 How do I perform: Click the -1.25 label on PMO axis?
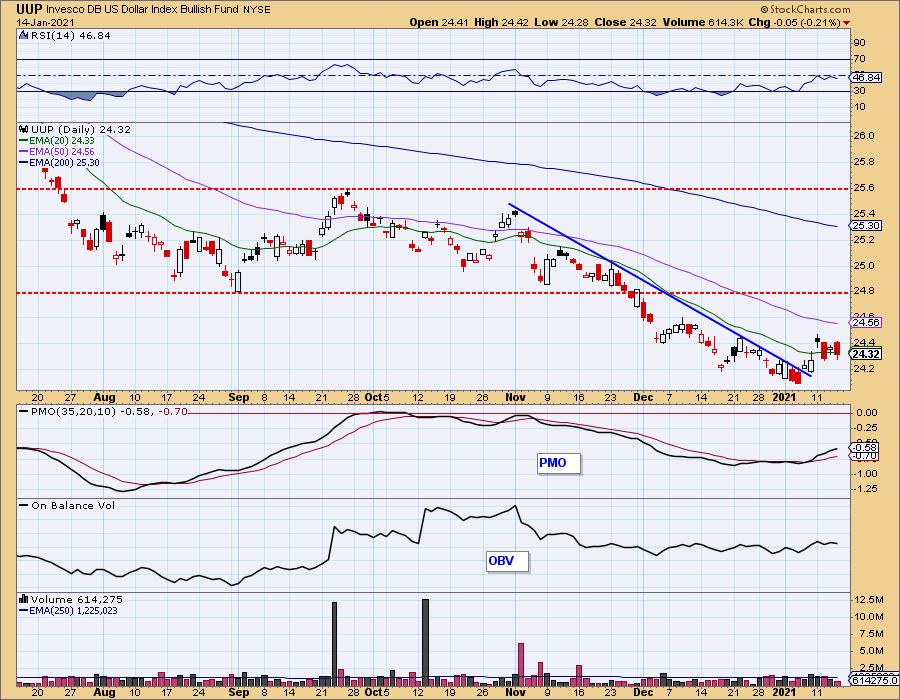(866, 489)
